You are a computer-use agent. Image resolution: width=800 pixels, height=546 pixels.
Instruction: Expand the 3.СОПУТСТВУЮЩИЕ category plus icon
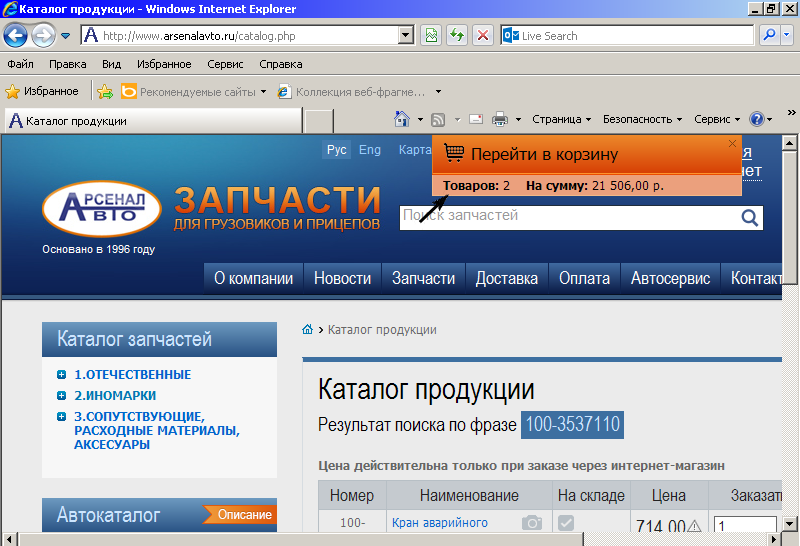coord(62,416)
